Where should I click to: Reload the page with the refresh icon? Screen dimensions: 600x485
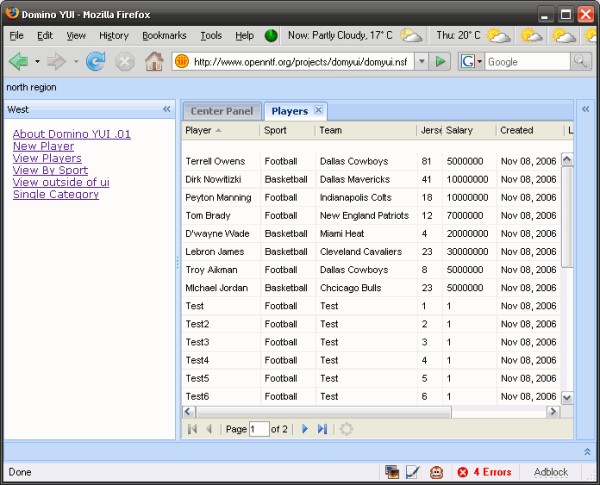pos(95,61)
